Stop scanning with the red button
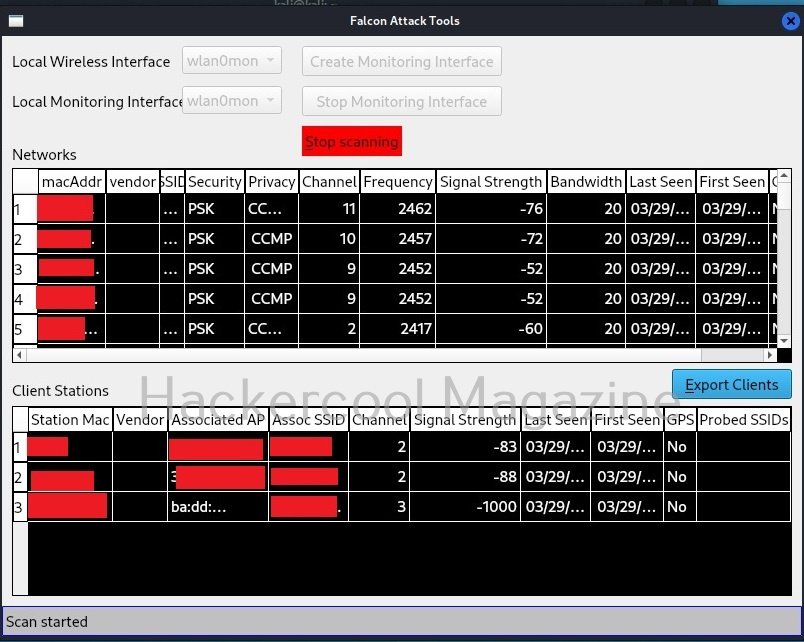The width and height of the screenshot is (804, 642). (x=352, y=141)
